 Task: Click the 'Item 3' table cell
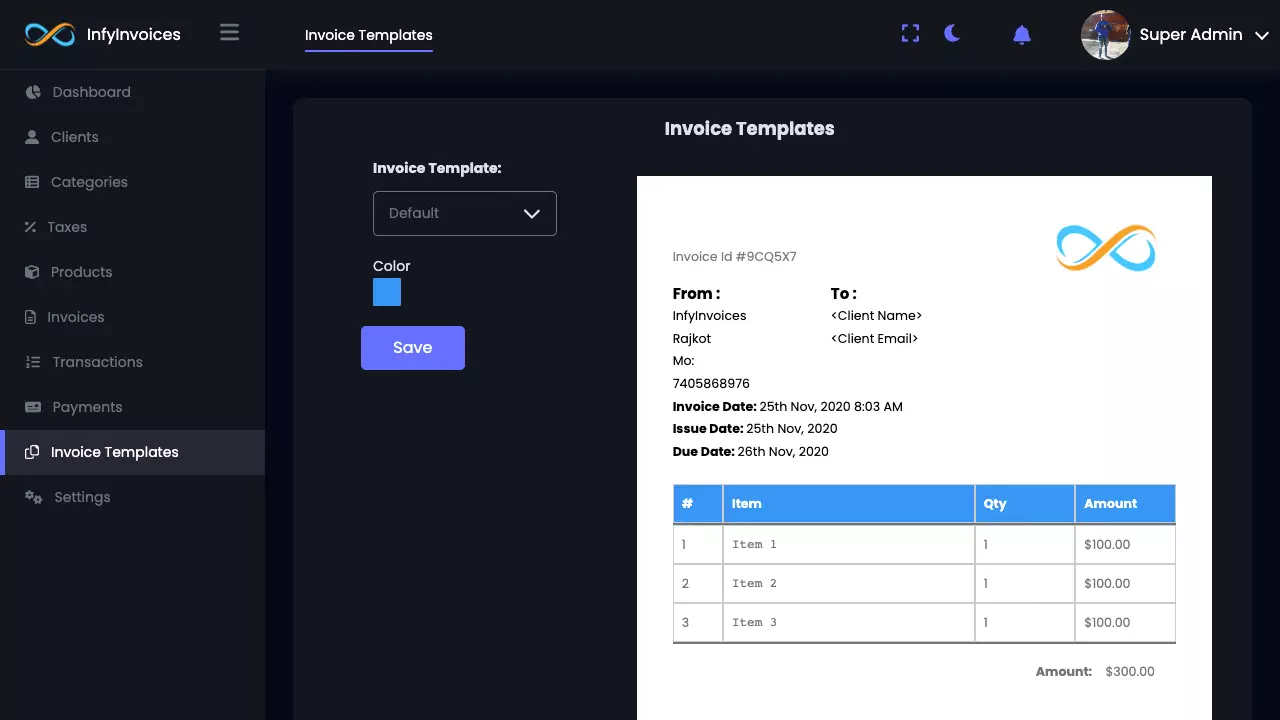coord(849,623)
